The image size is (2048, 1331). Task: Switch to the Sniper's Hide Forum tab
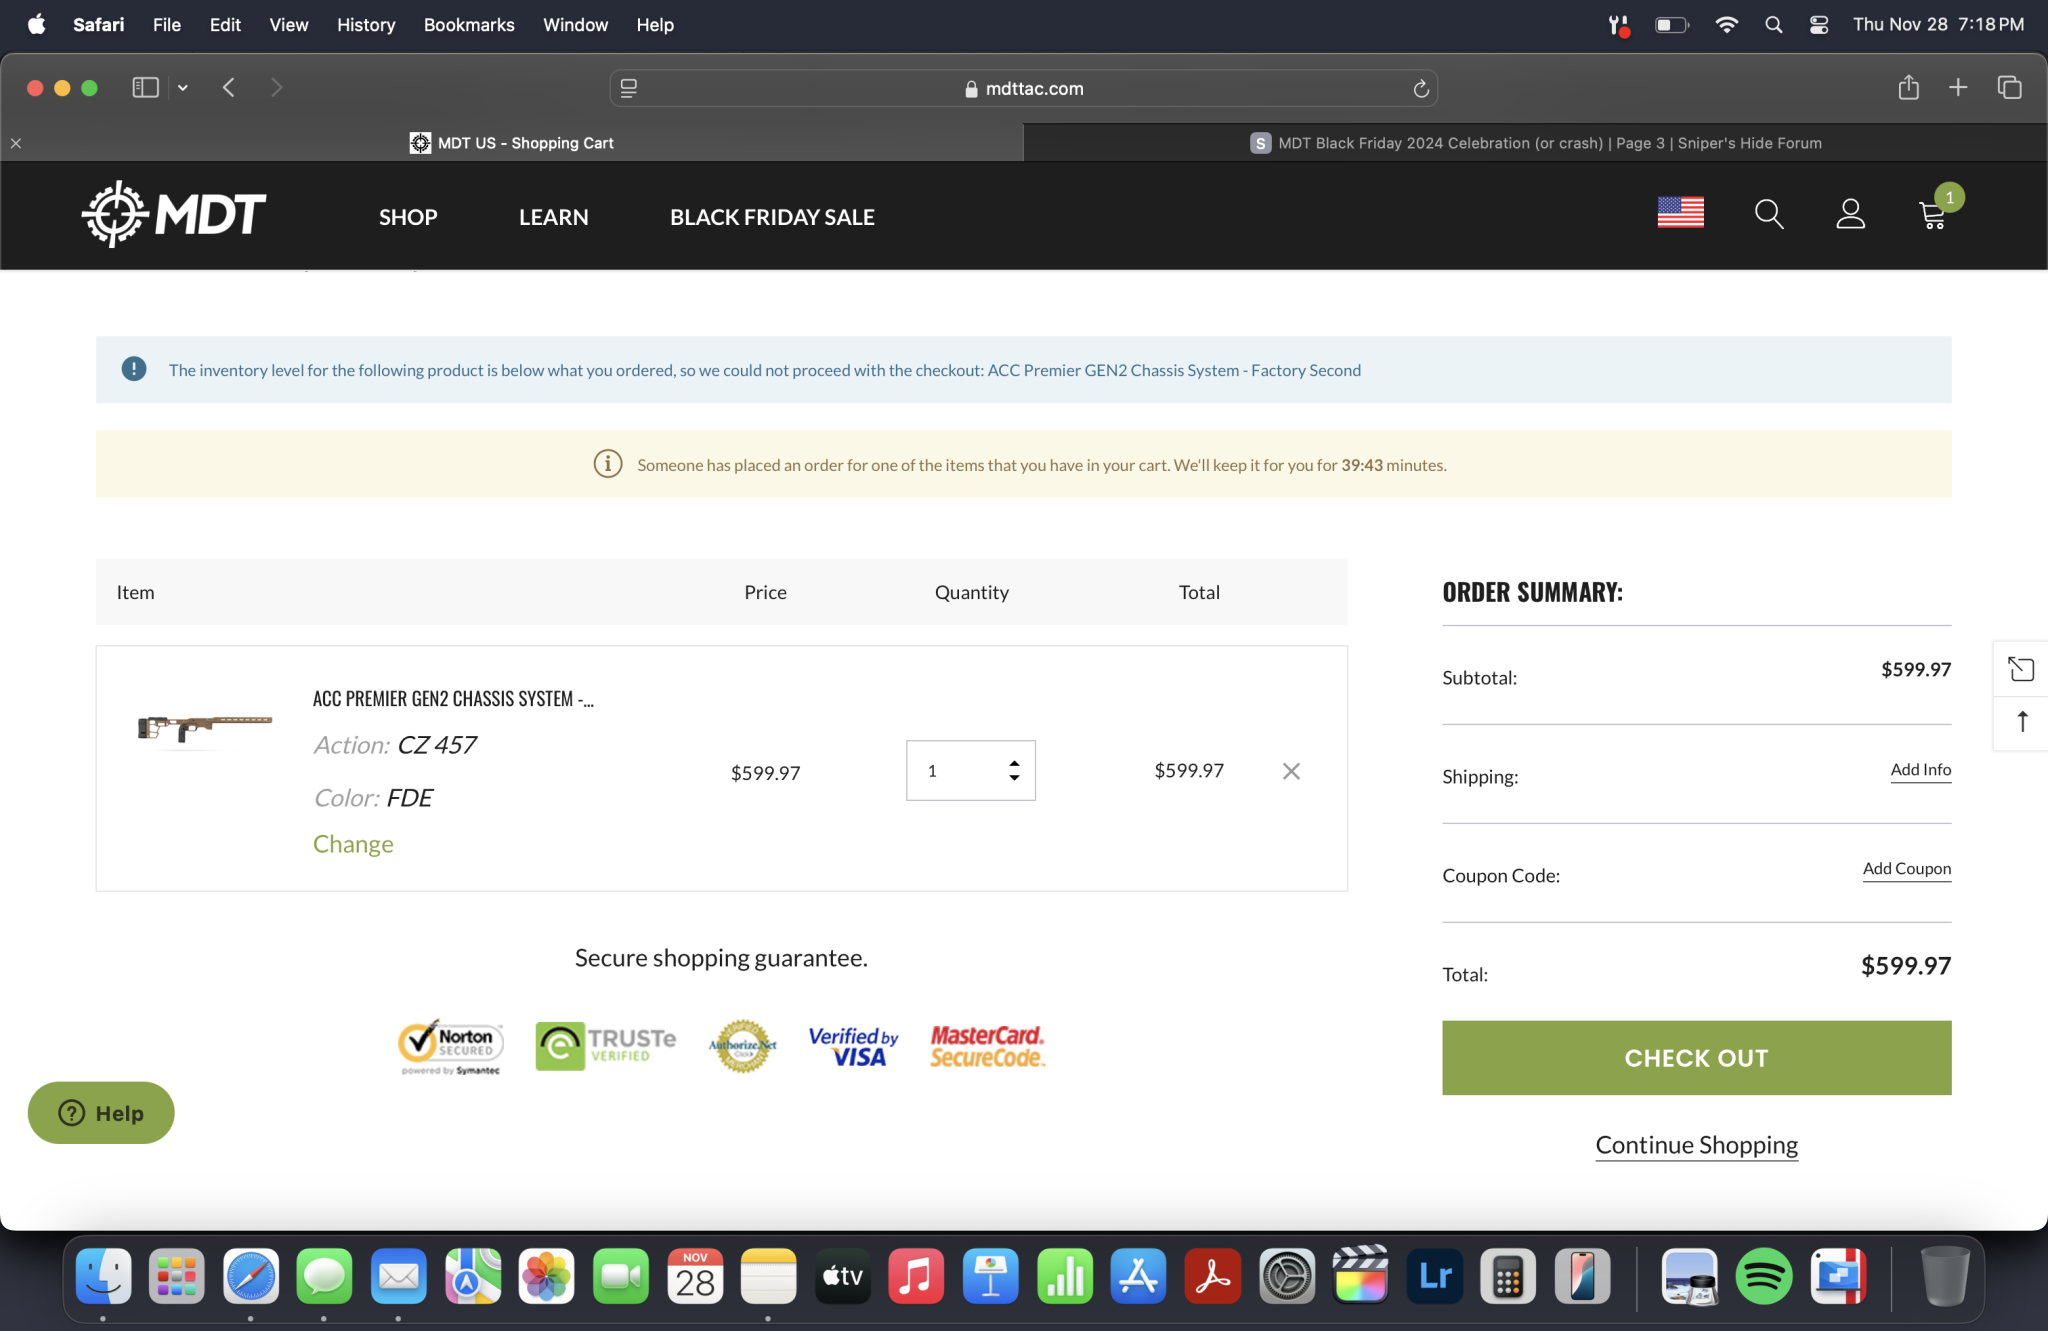tap(1535, 143)
